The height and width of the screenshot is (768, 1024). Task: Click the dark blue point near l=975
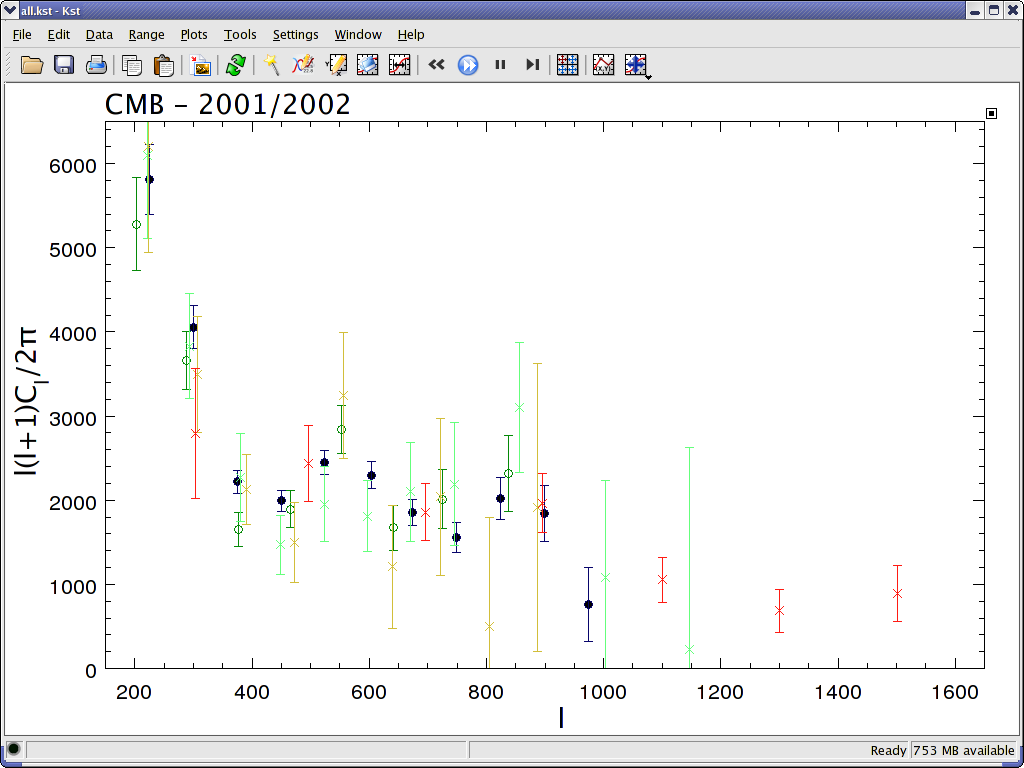click(x=588, y=605)
